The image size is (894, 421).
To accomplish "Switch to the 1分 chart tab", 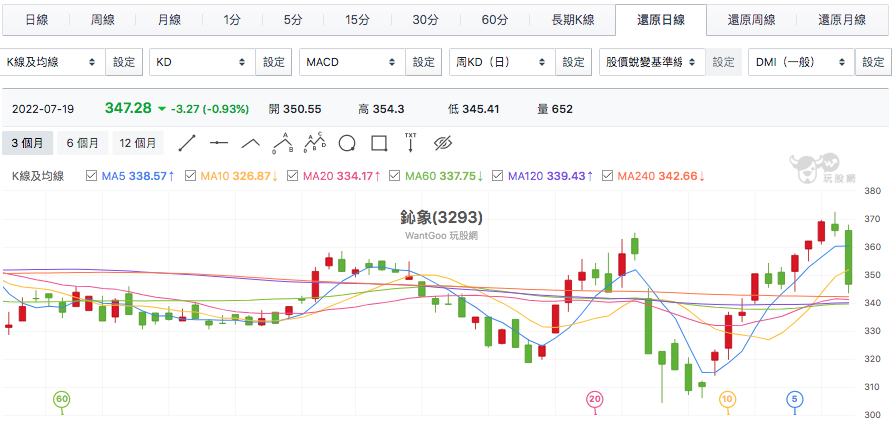I will 232,20.
